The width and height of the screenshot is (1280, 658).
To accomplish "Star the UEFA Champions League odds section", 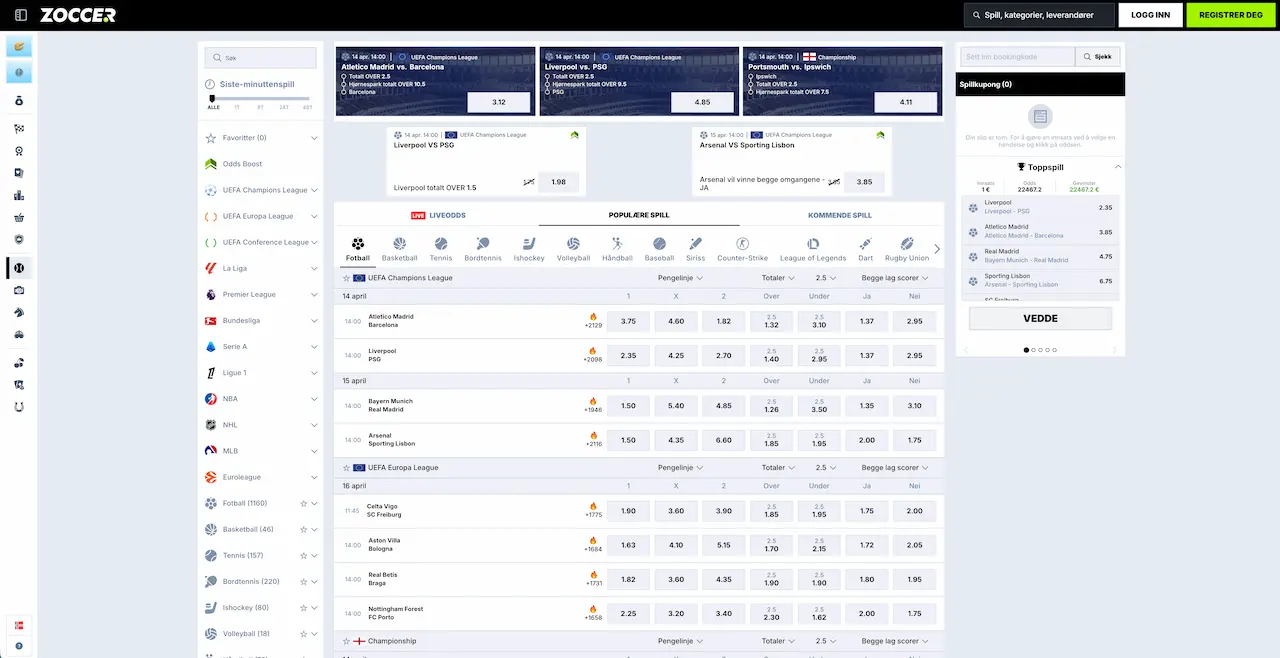I will pos(347,278).
